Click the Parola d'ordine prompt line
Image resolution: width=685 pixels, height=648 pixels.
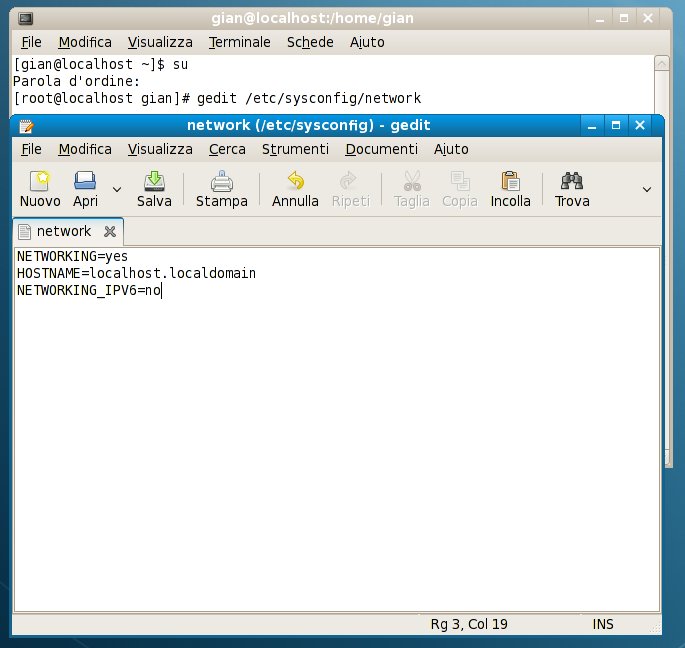(x=76, y=81)
